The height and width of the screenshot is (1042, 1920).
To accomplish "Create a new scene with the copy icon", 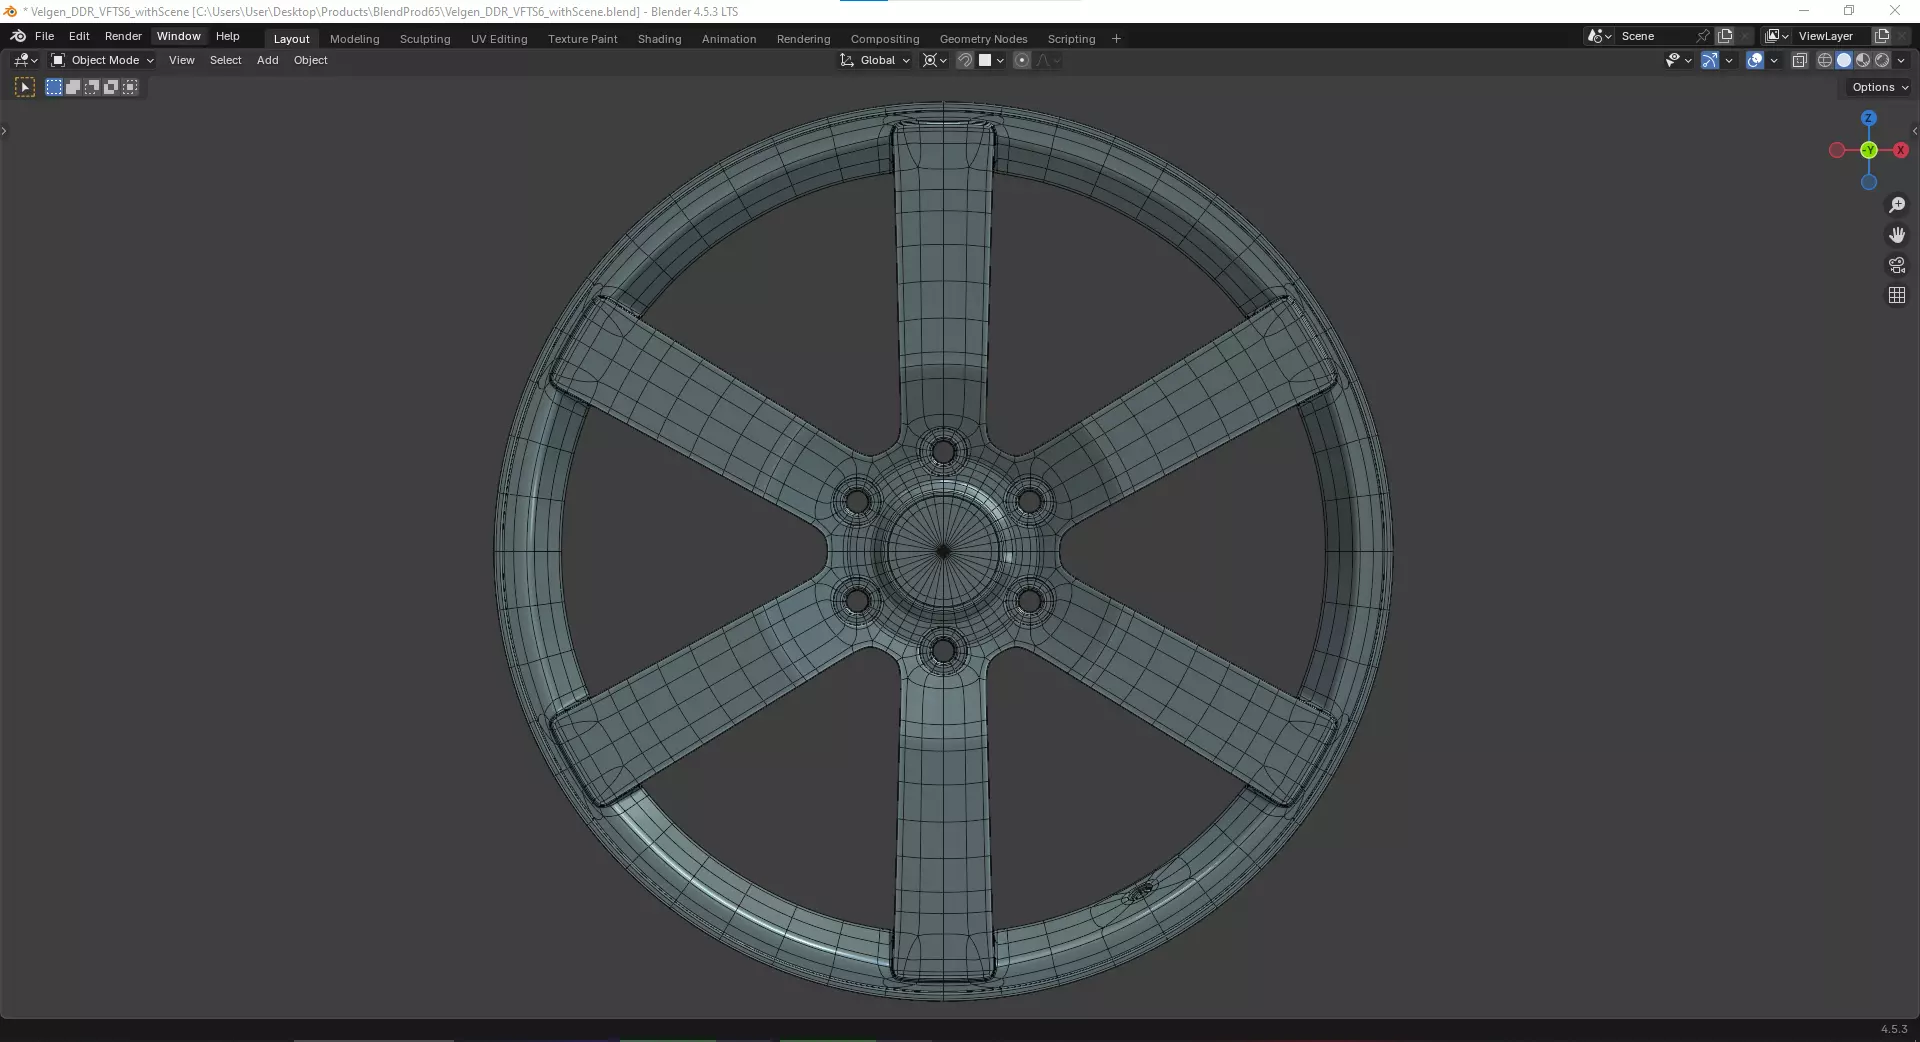I will pos(1725,36).
